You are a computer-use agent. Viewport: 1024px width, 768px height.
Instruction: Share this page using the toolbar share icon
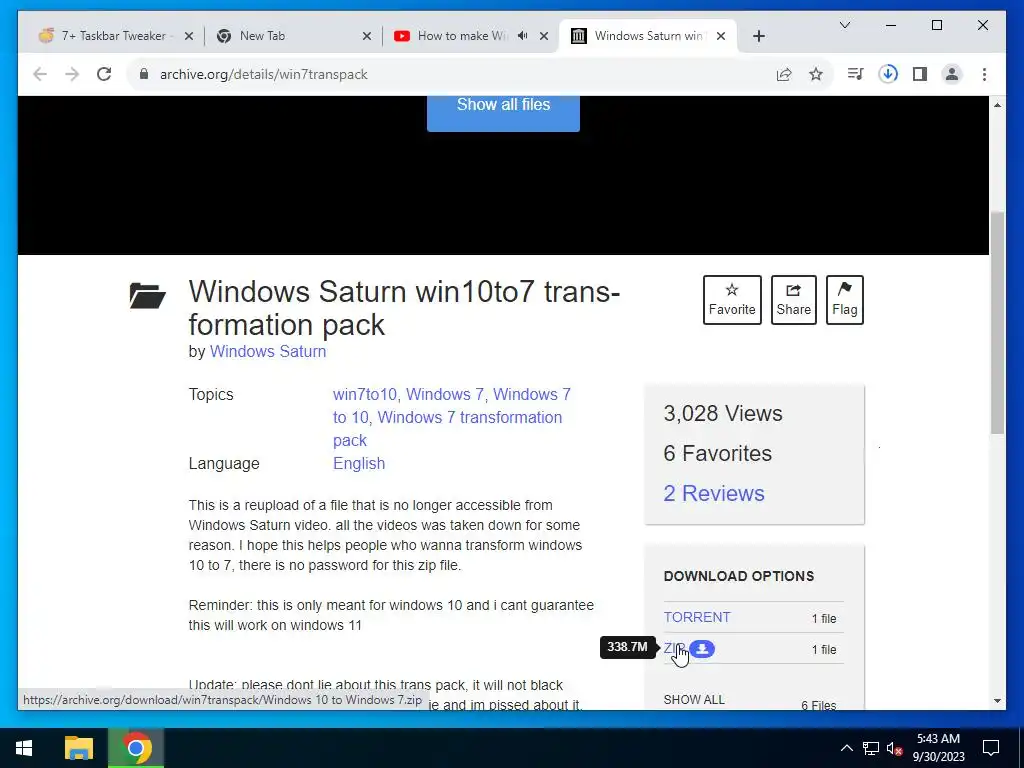784,74
